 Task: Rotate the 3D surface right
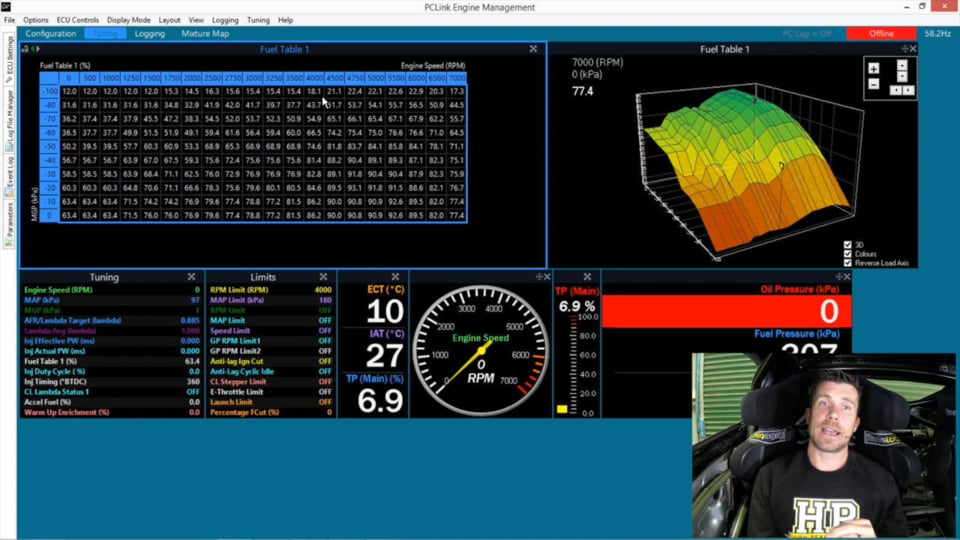pos(909,91)
